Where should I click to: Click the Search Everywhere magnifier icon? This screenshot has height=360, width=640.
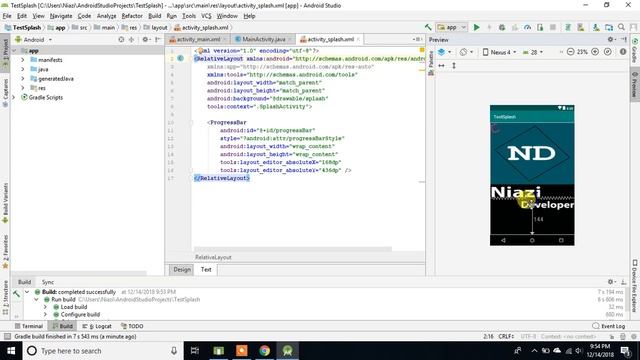click(x=621, y=27)
